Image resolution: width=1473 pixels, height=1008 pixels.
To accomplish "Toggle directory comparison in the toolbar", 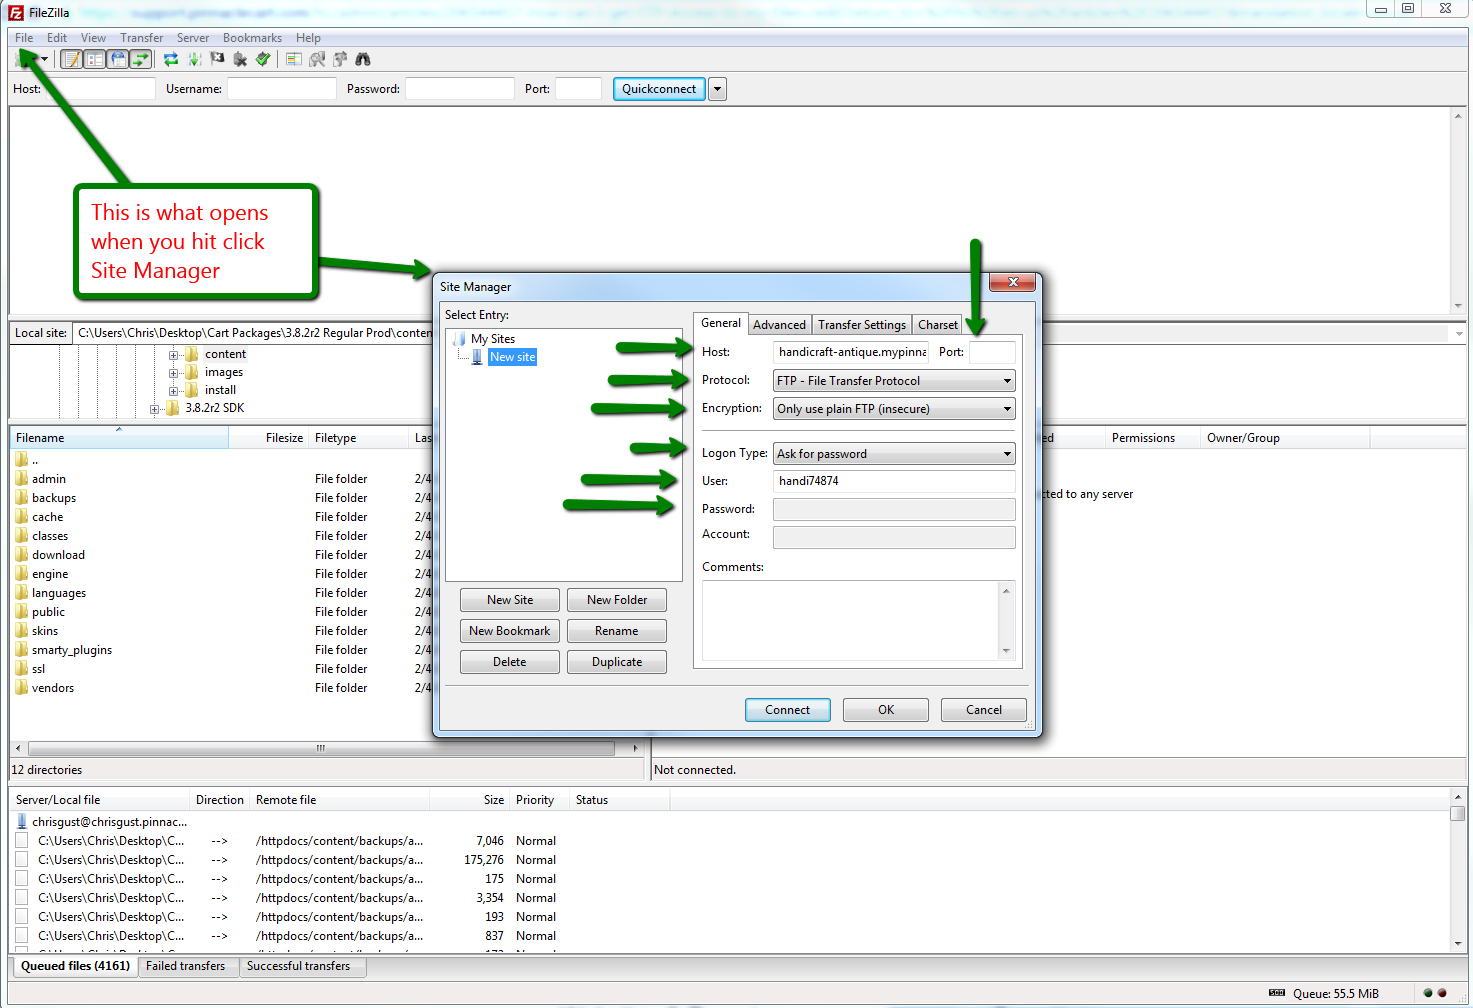I will tap(317, 60).
